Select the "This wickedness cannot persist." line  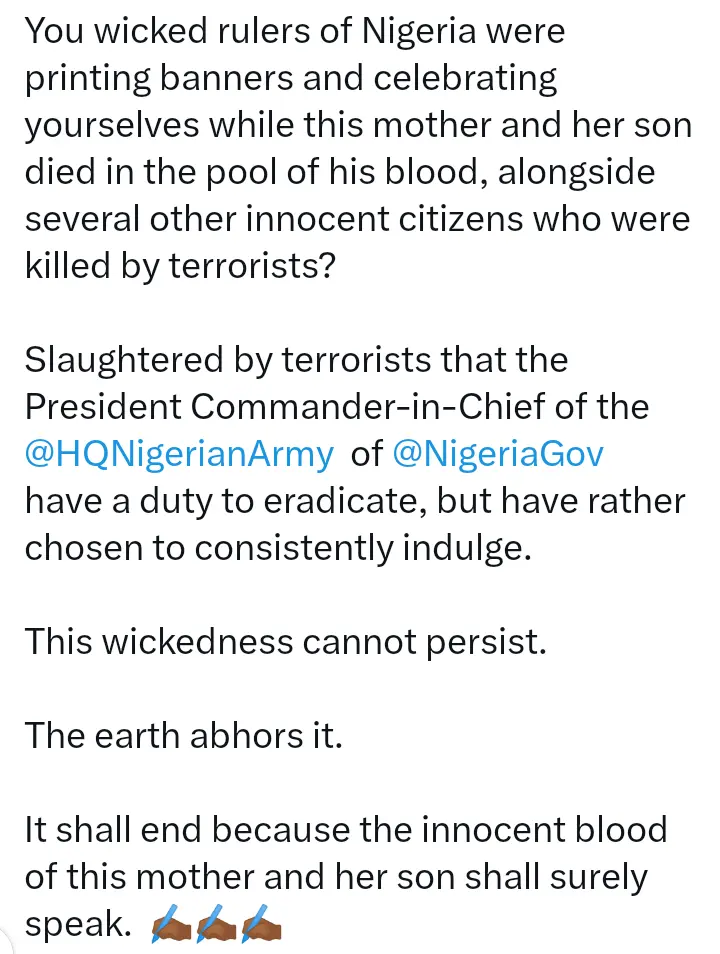[x=286, y=641]
